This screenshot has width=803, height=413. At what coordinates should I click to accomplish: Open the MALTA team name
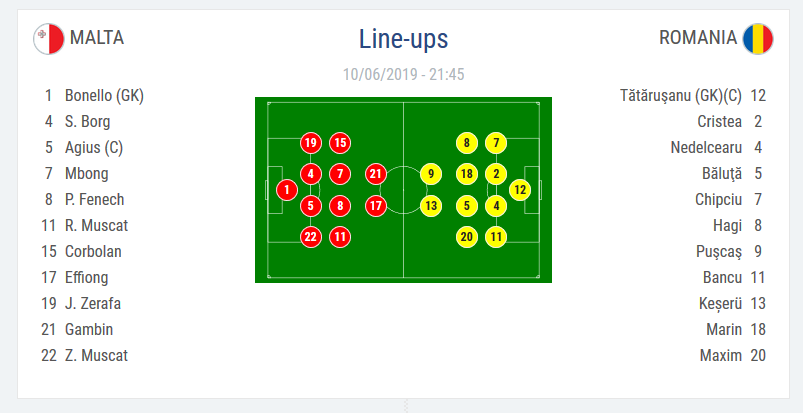pyautogui.click(x=97, y=39)
